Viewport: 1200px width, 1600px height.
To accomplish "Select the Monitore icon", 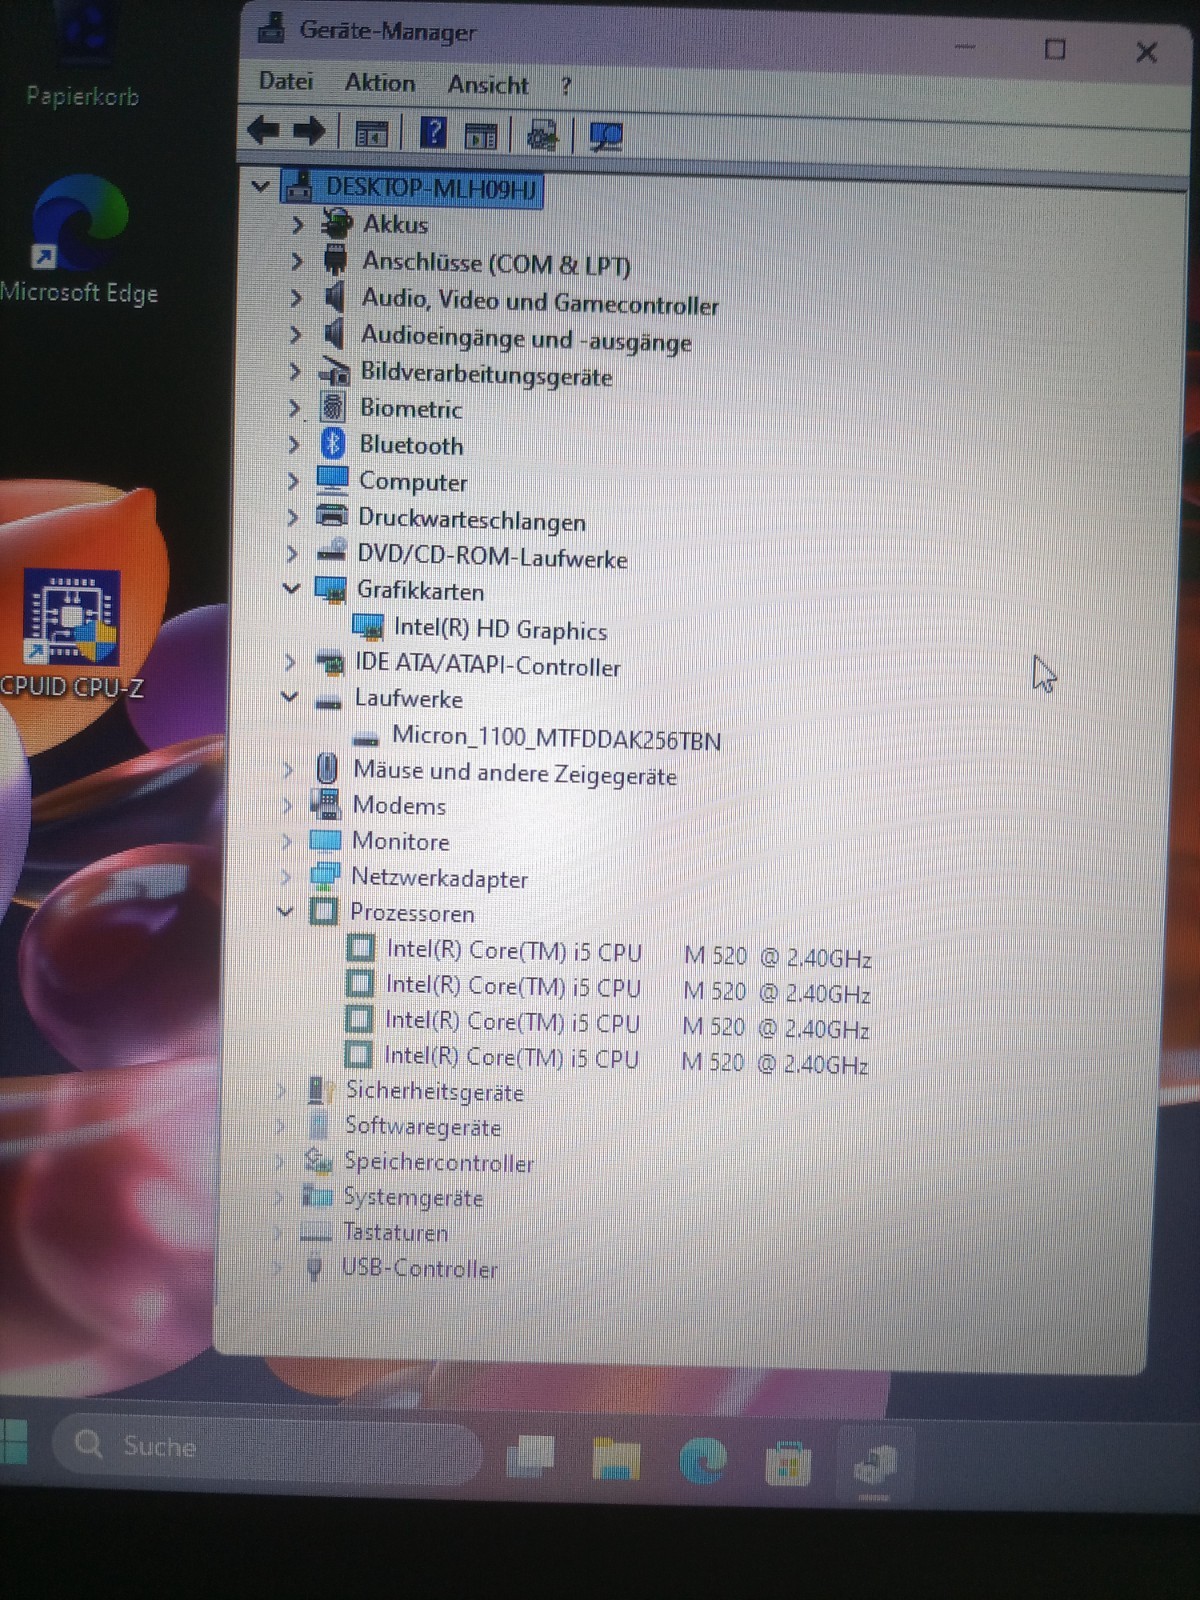I will [x=325, y=840].
